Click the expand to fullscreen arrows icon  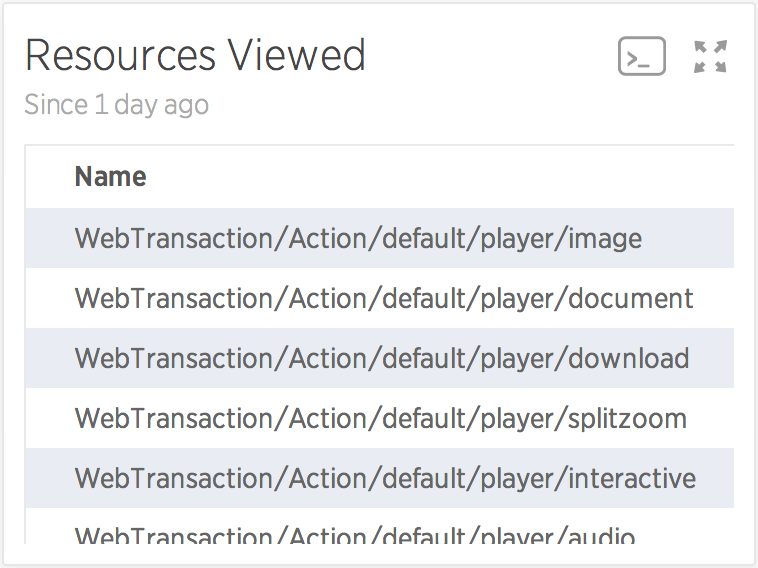(x=710, y=57)
